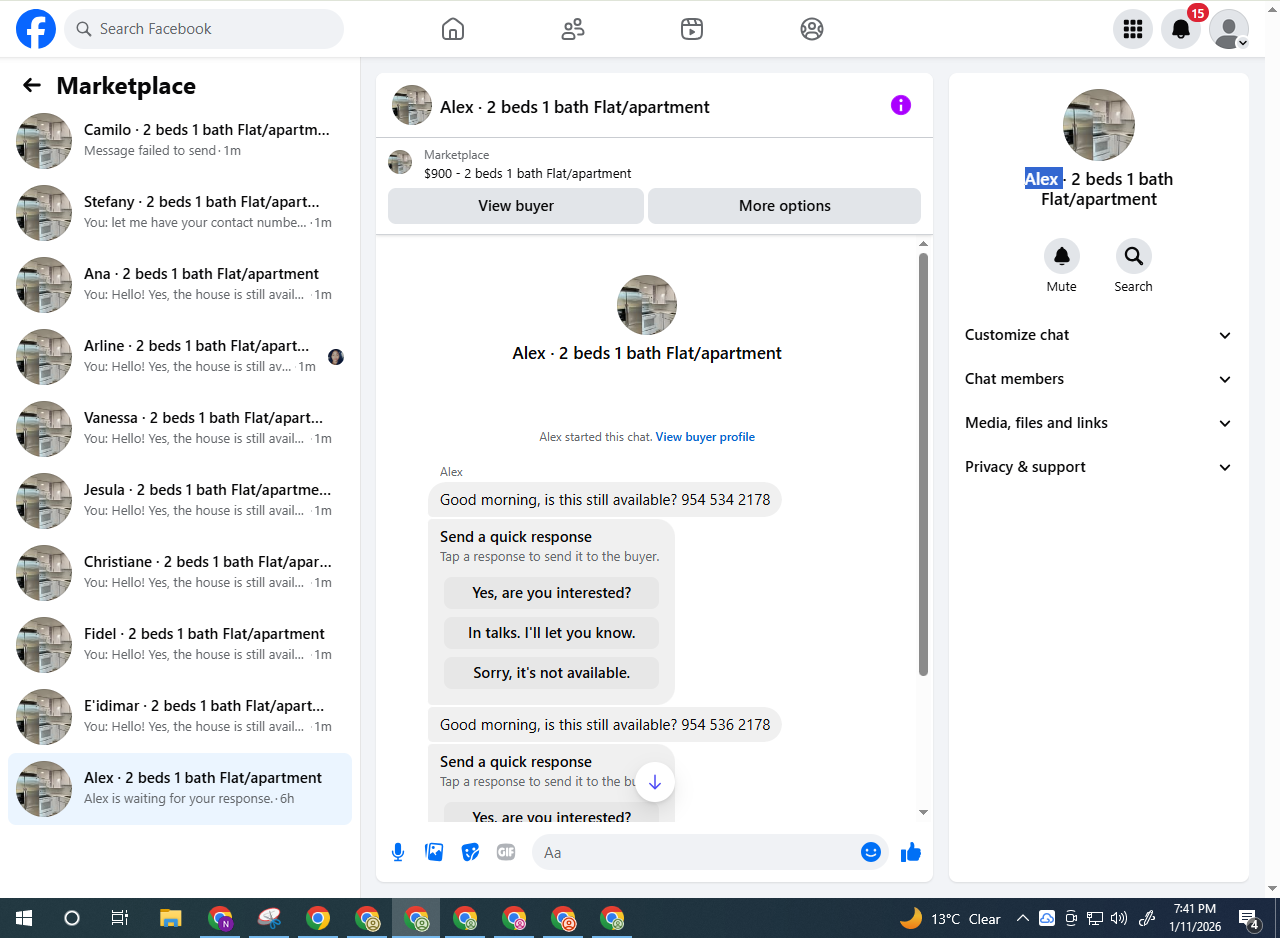Choose a GIF with the GIF icon
Image resolution: width=1280 pixels, height=938 pixels.
(x=506, y=852)
